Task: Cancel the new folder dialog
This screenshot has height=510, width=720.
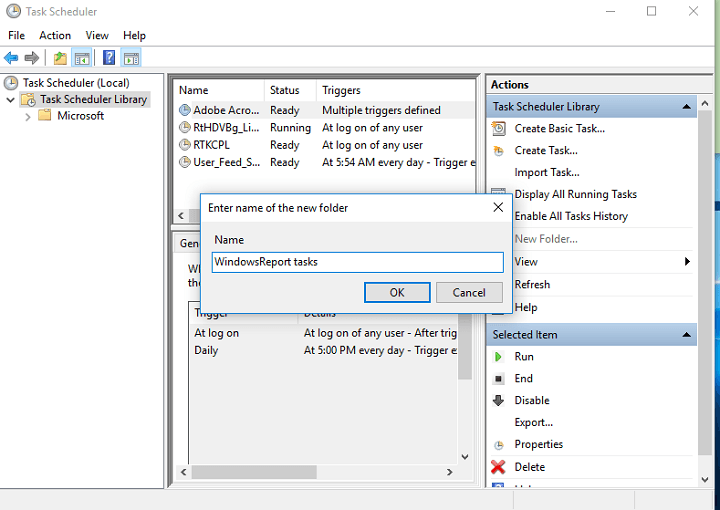Action: tap(469, 292)
